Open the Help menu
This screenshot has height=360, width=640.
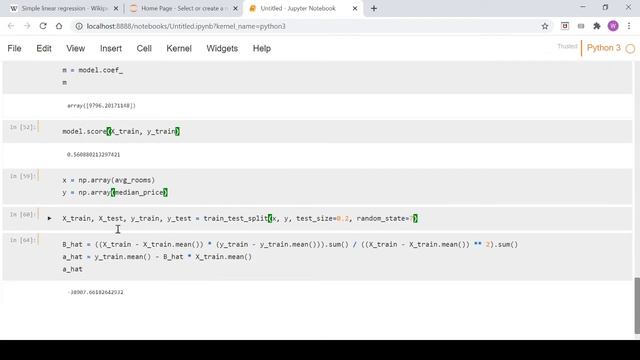pyautogui.click(x=262, y=49)
